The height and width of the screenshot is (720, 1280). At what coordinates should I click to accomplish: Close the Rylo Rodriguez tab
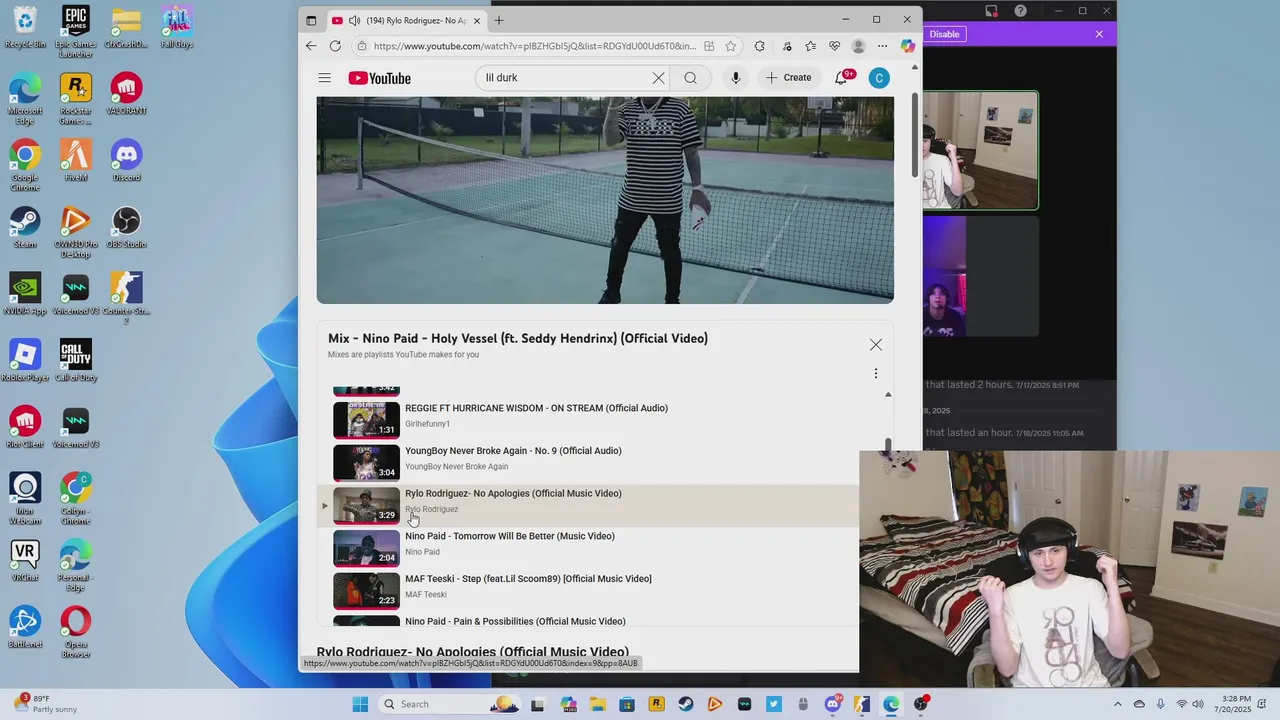click(x=477, y=20)
